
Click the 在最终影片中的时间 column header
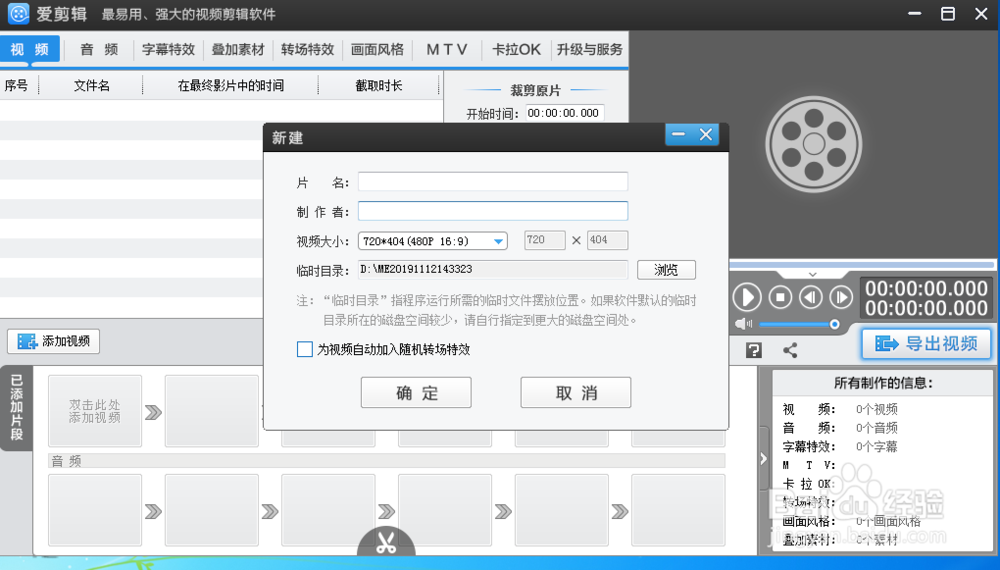tap(230, 85)
